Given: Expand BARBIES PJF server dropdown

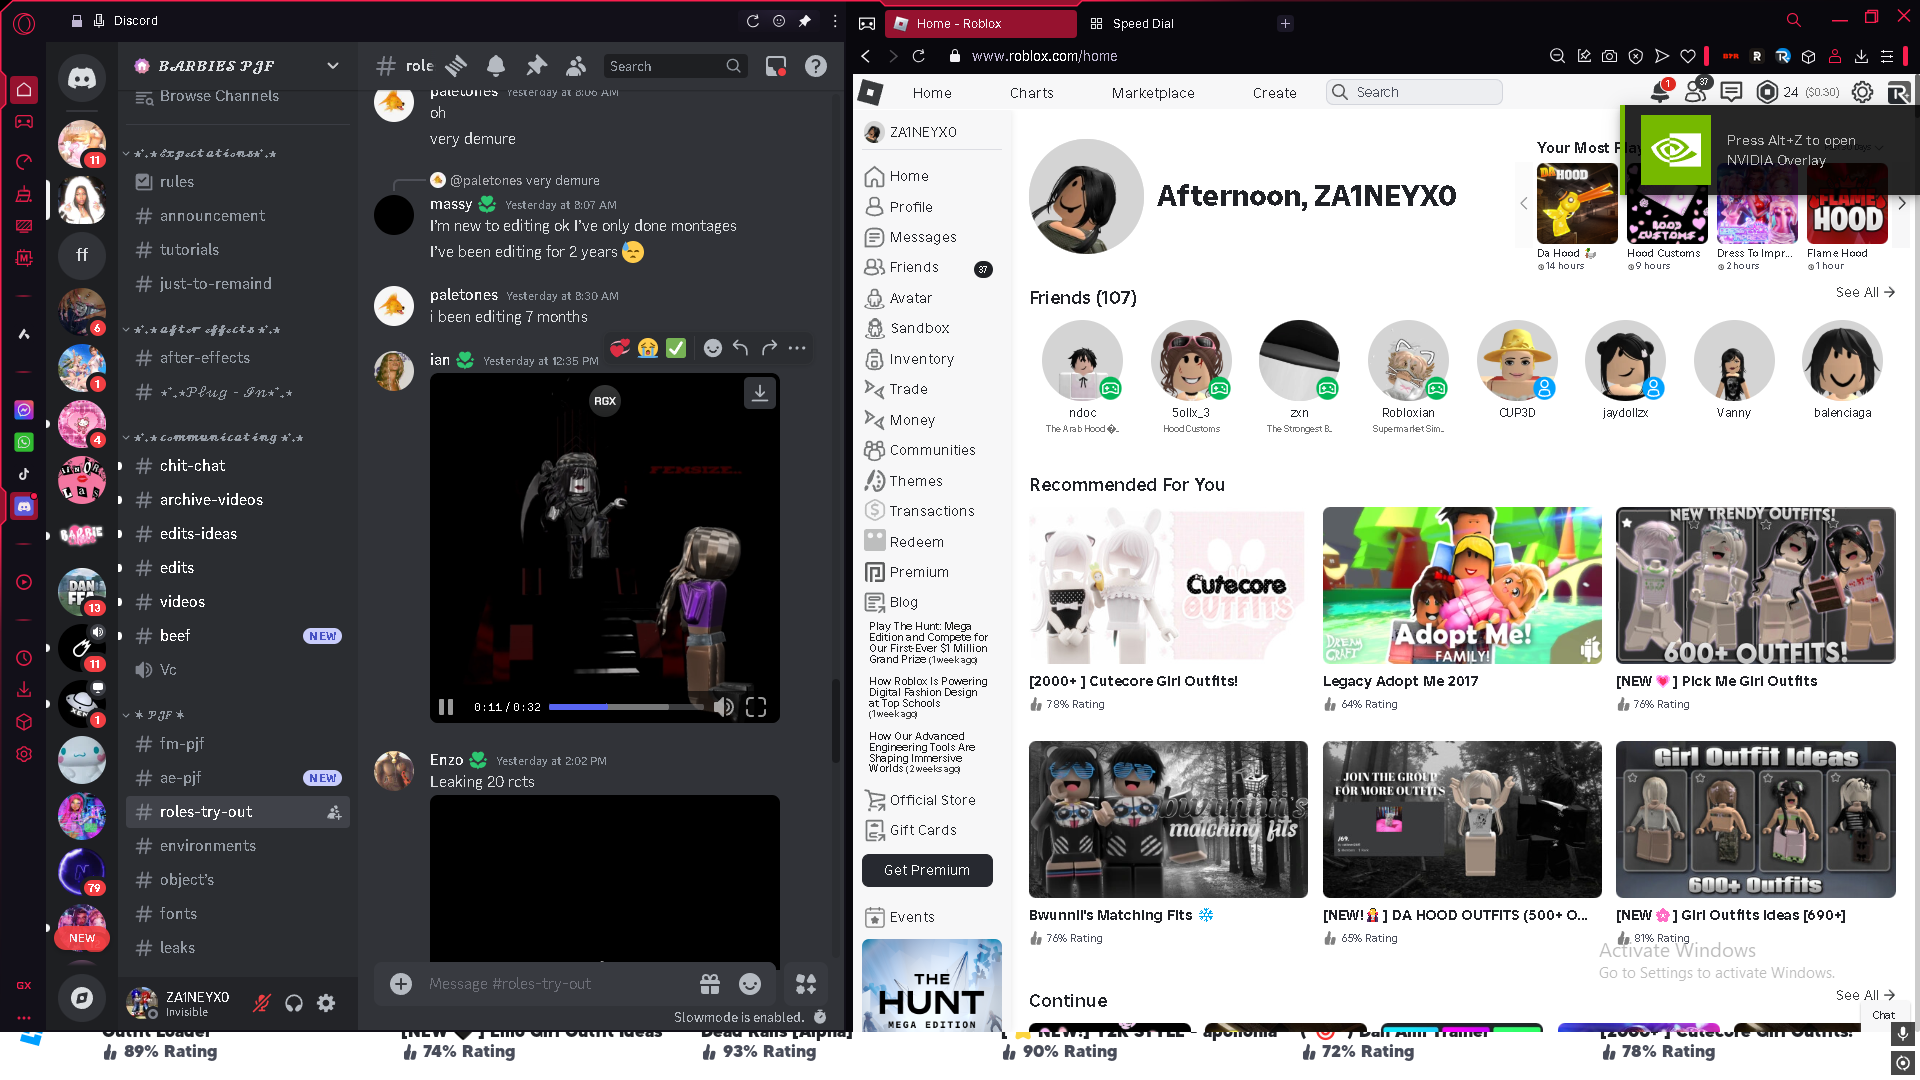Looking at the screenshot, I should point(333,66).
